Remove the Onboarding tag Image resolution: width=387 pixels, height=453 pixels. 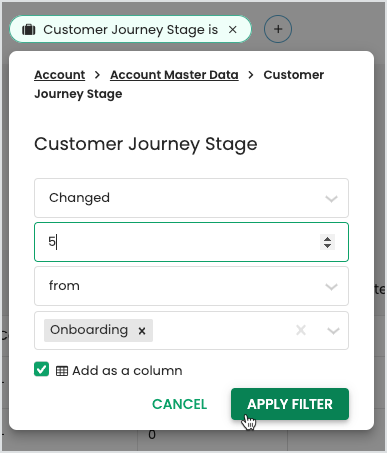tap(142, 331)
